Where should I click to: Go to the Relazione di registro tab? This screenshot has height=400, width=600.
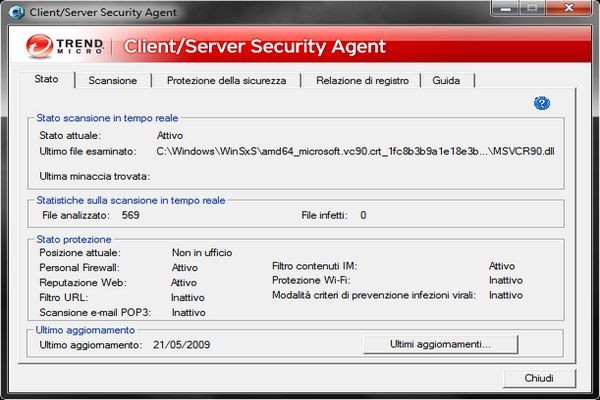click(x=362, y=80)
